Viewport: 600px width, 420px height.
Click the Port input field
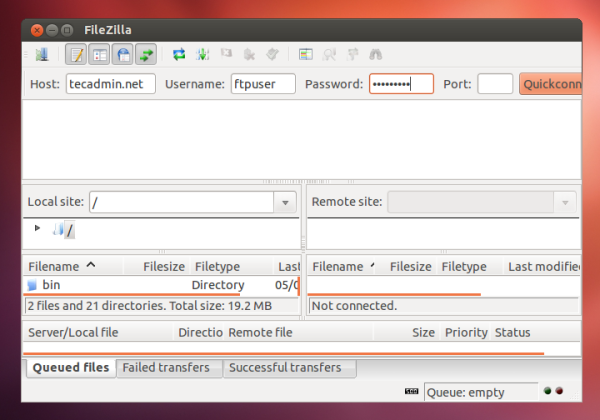click(495, 84)
